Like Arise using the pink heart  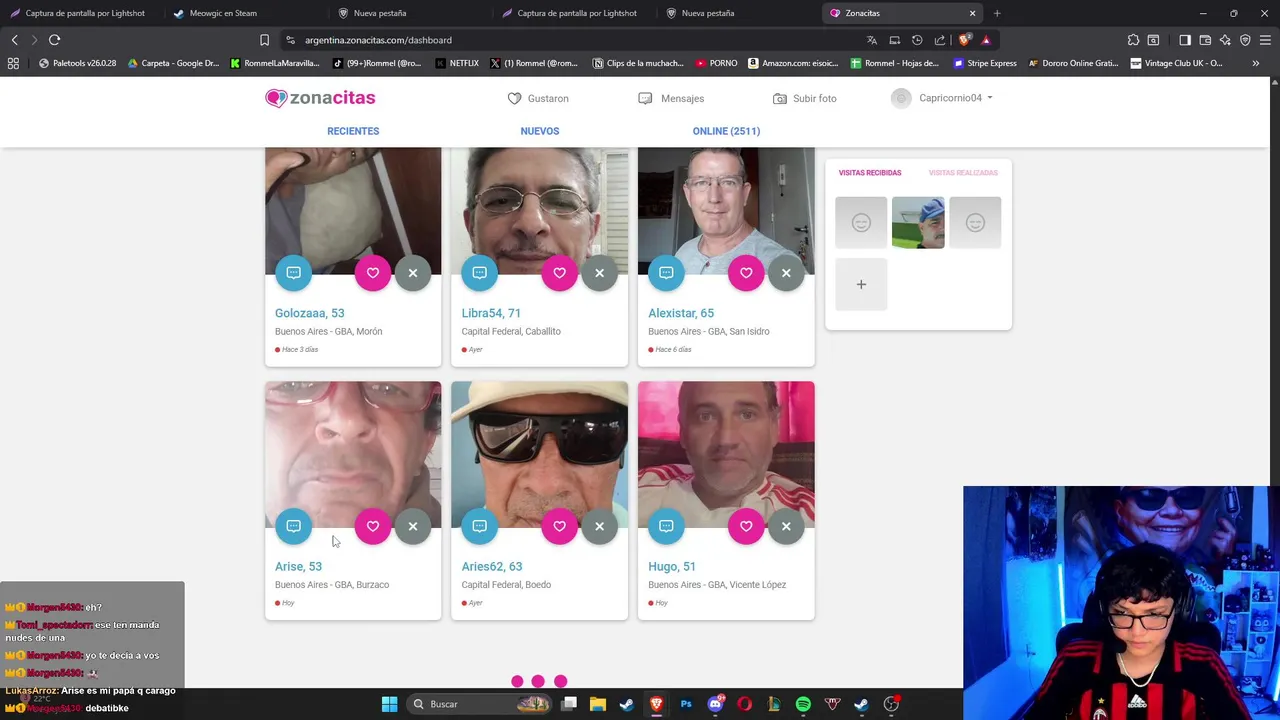tap(373, 526)
